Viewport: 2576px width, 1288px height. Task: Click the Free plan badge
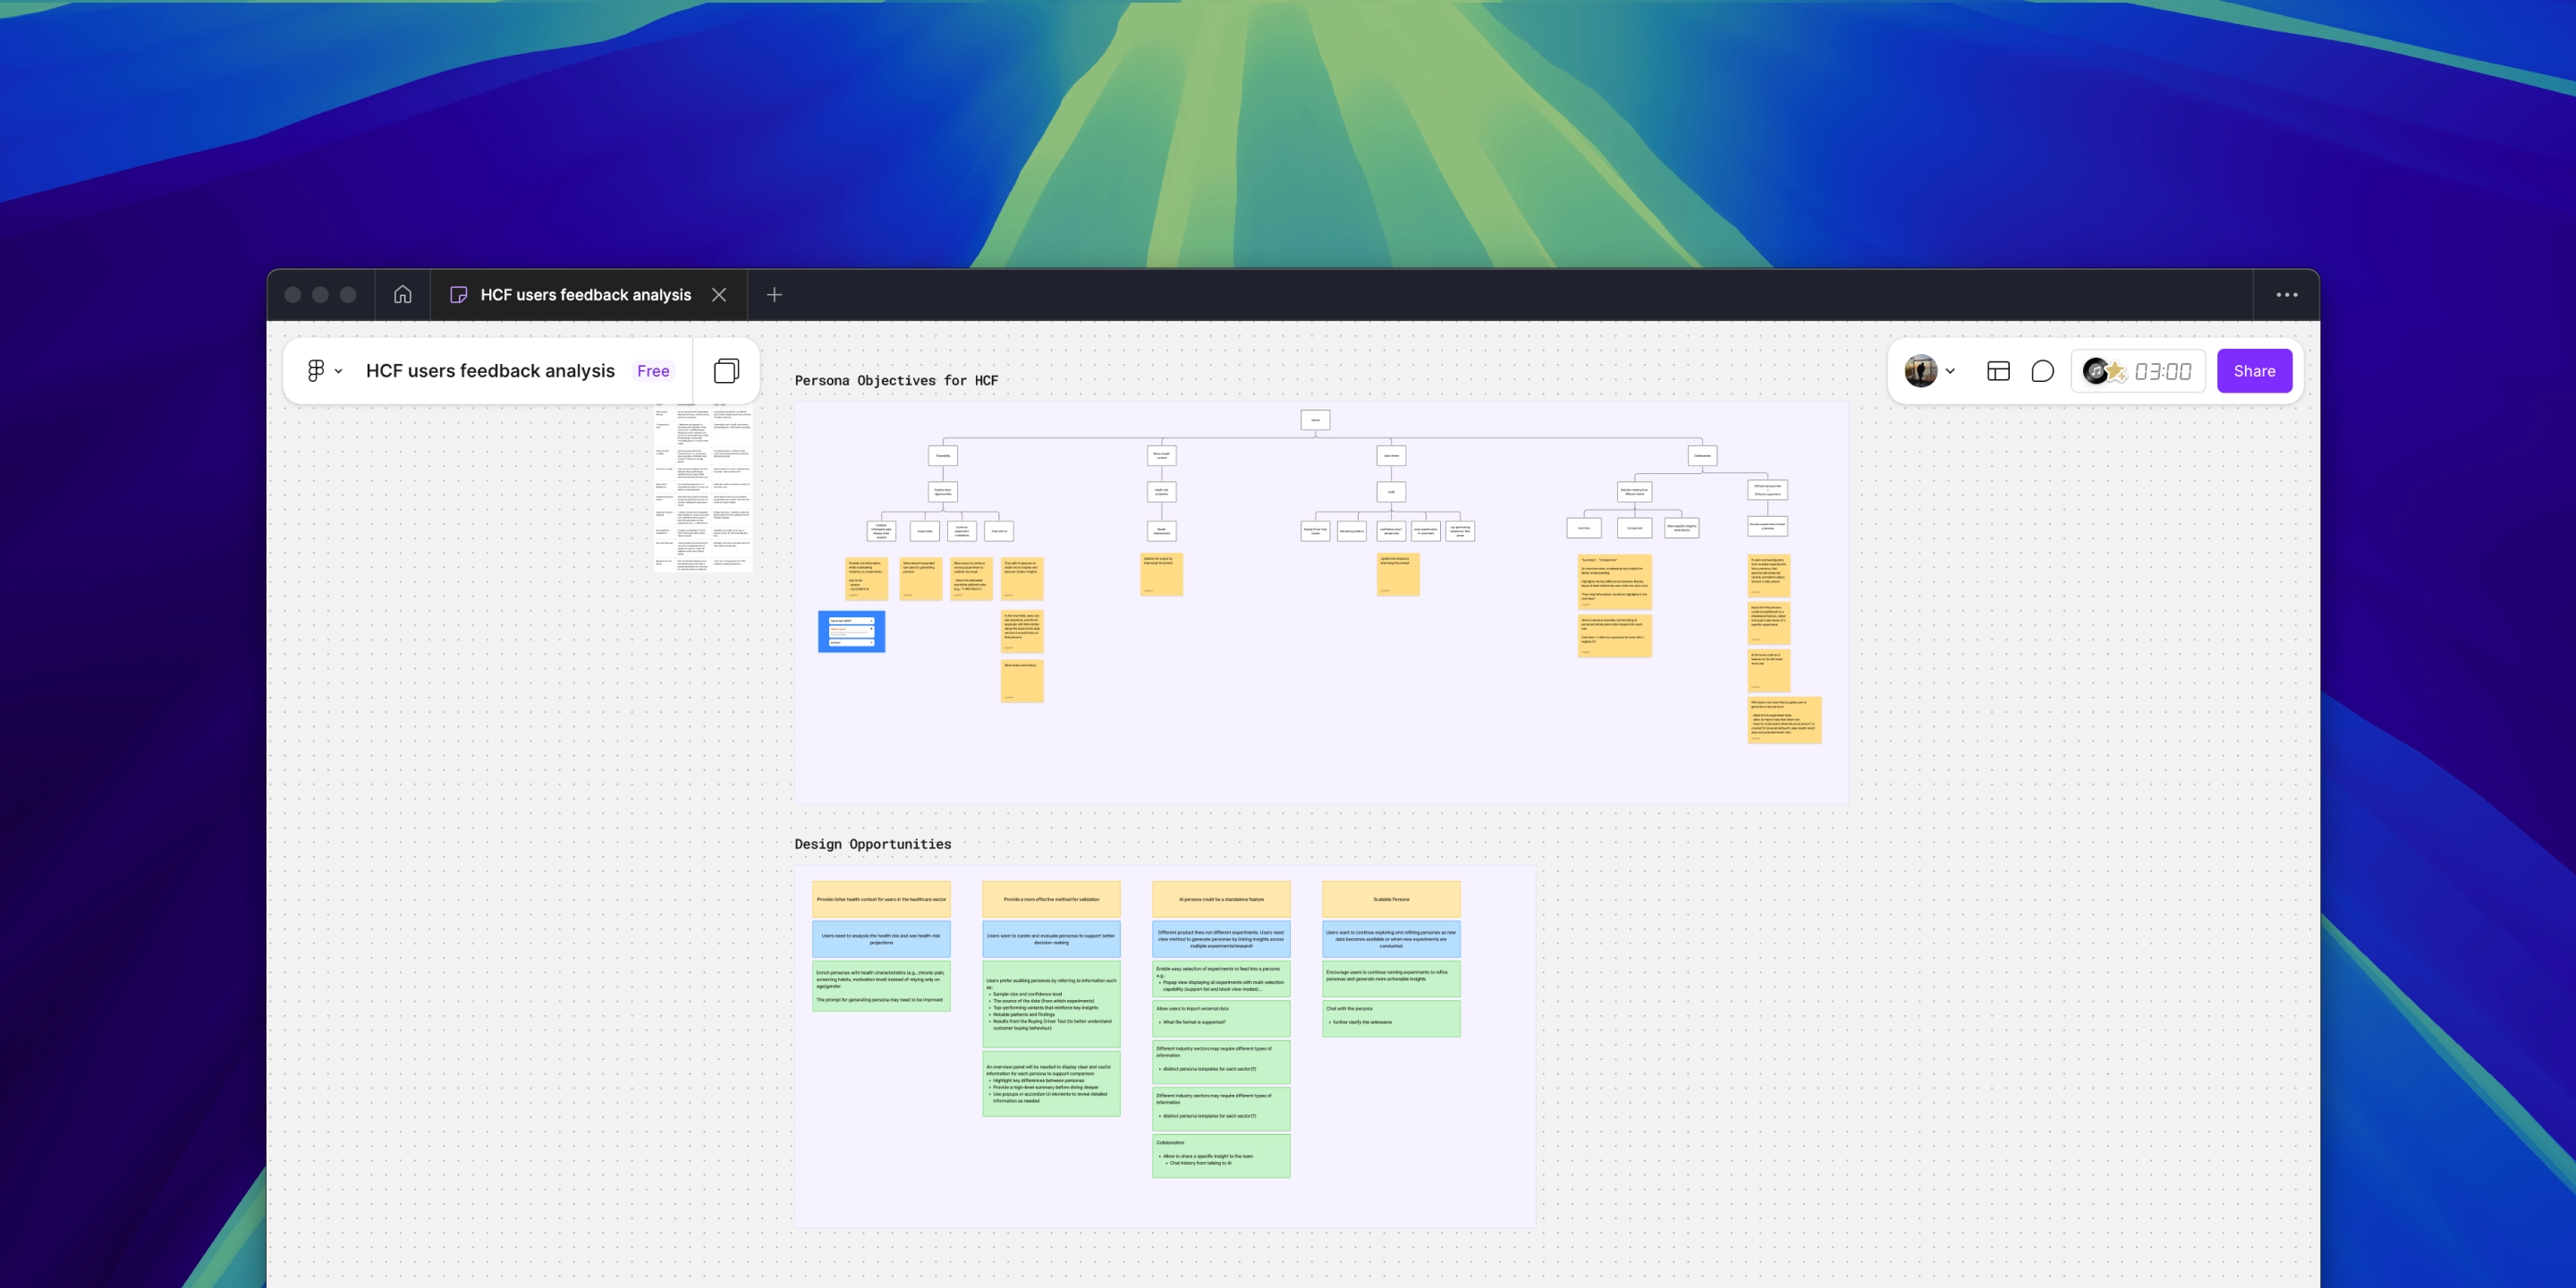click(653, 371)
